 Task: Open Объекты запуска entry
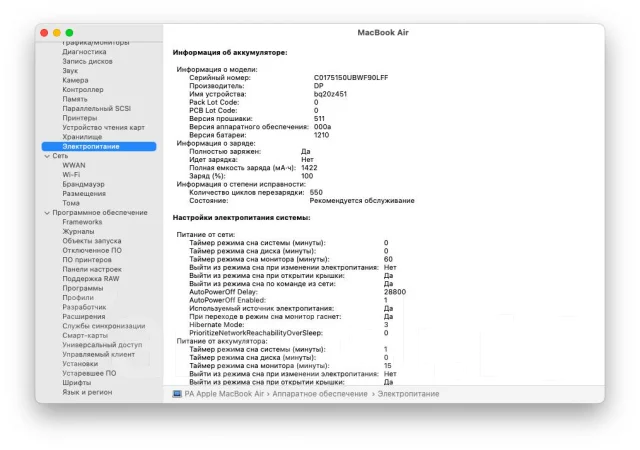point(91,241)
